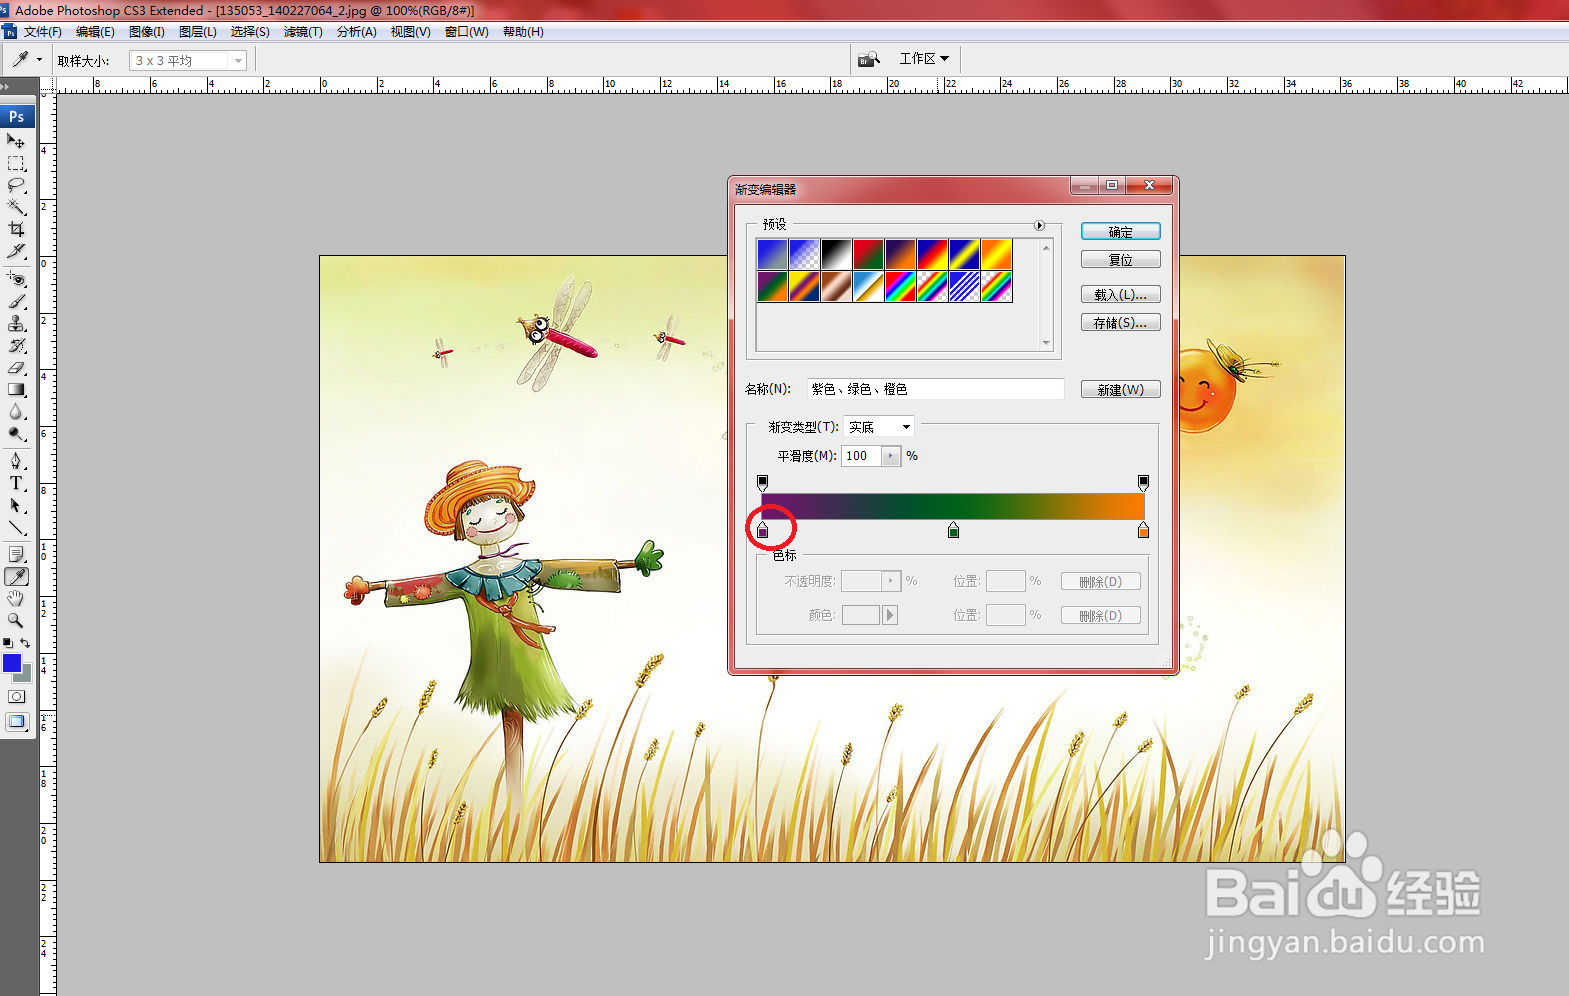Select the Rectangular Marquee tool

[16, 163]
